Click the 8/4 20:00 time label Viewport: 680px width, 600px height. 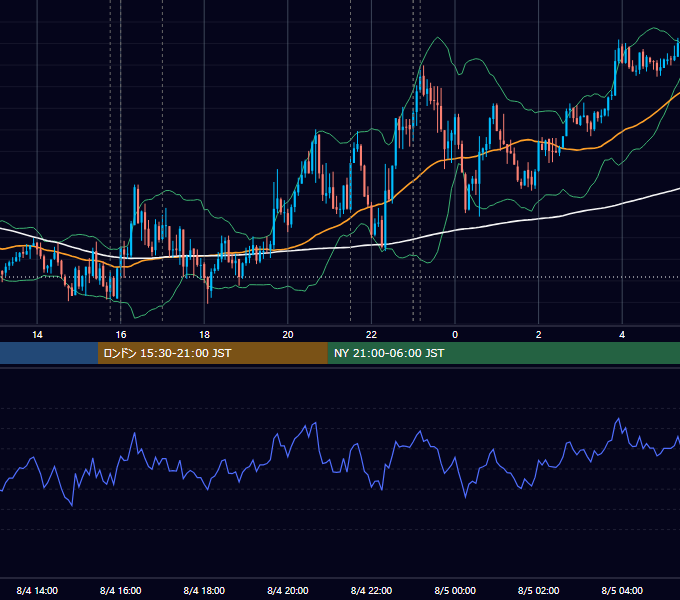[x=288, y=591]
